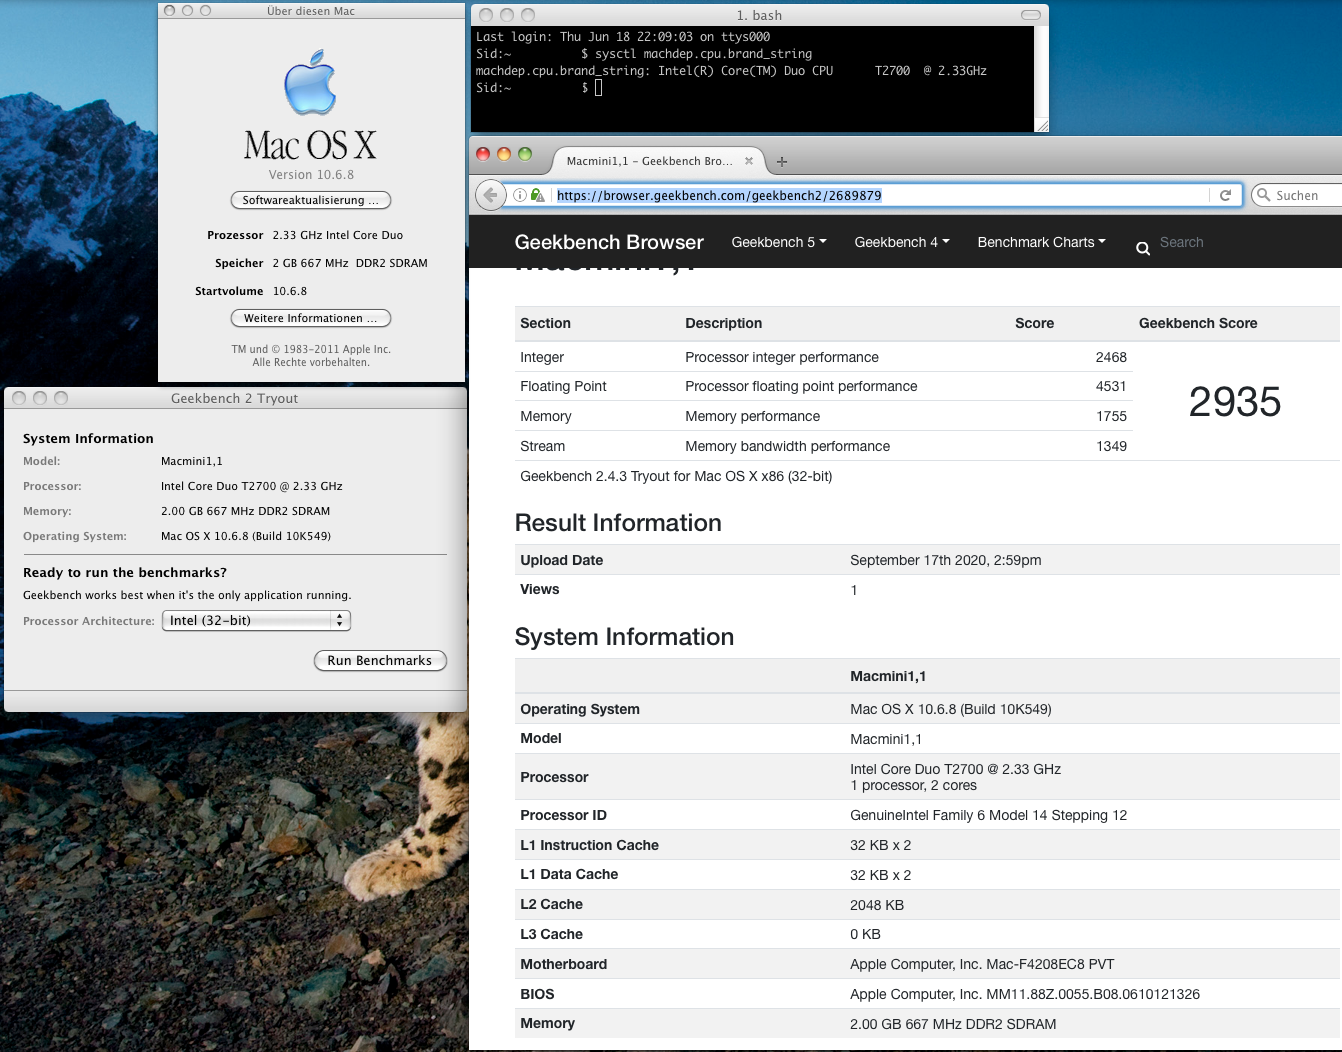Click the padlock security warning icon
This screenshot has width=1342, height=1052.
pos(538,195)
